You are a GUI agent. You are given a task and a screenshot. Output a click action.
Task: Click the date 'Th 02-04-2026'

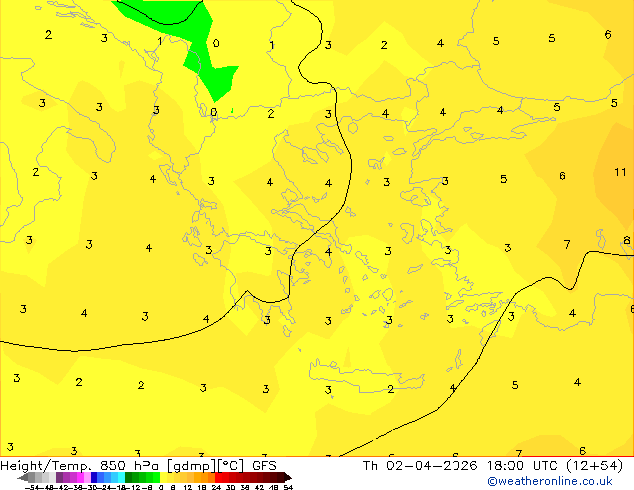click(420, 466)
